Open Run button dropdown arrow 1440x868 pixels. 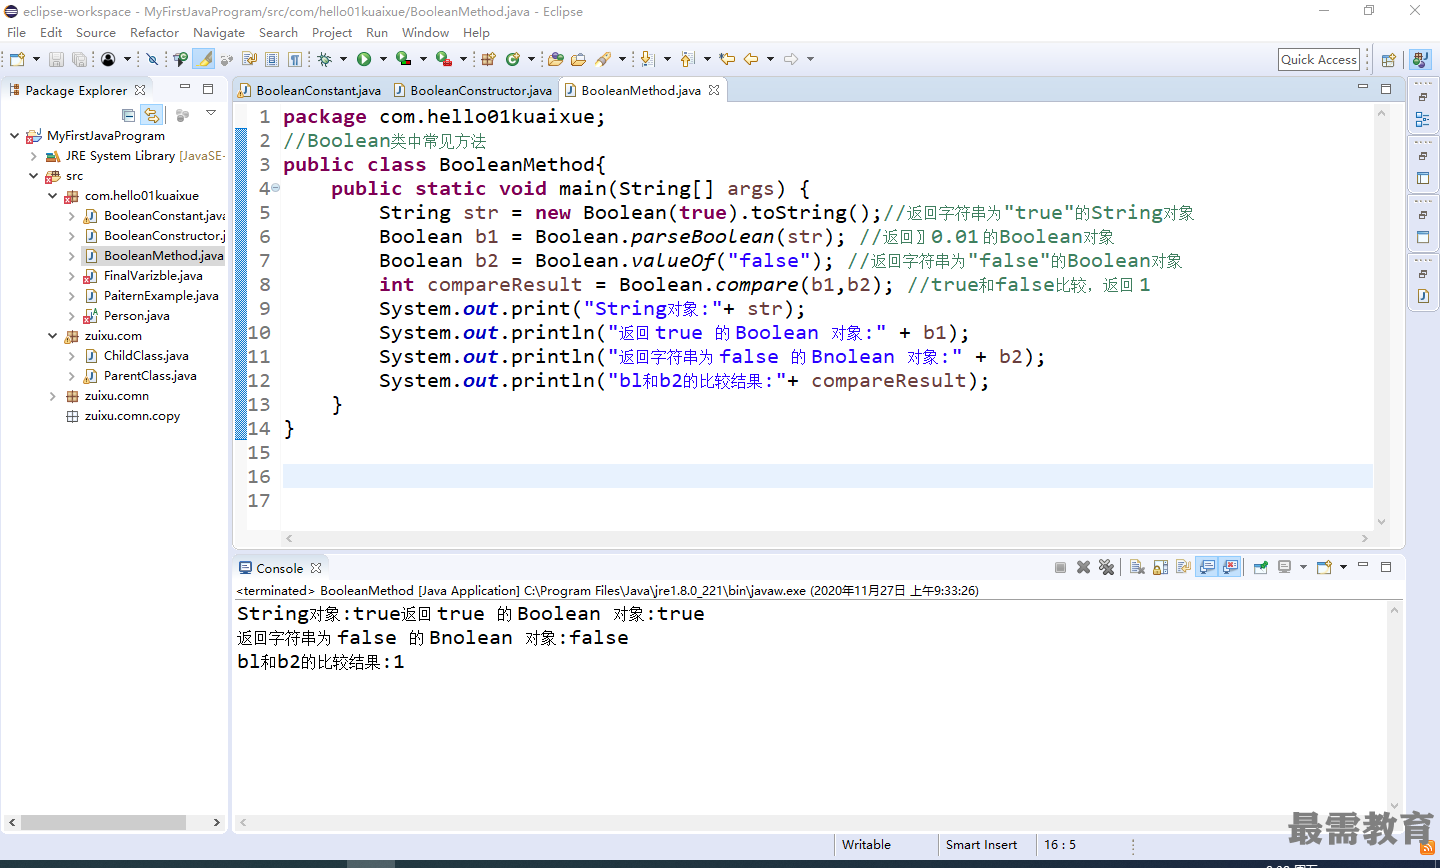[382, 59]
